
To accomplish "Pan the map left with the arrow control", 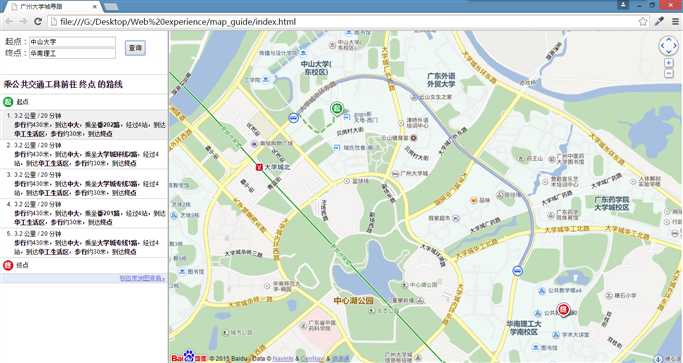I will (663, 46).
